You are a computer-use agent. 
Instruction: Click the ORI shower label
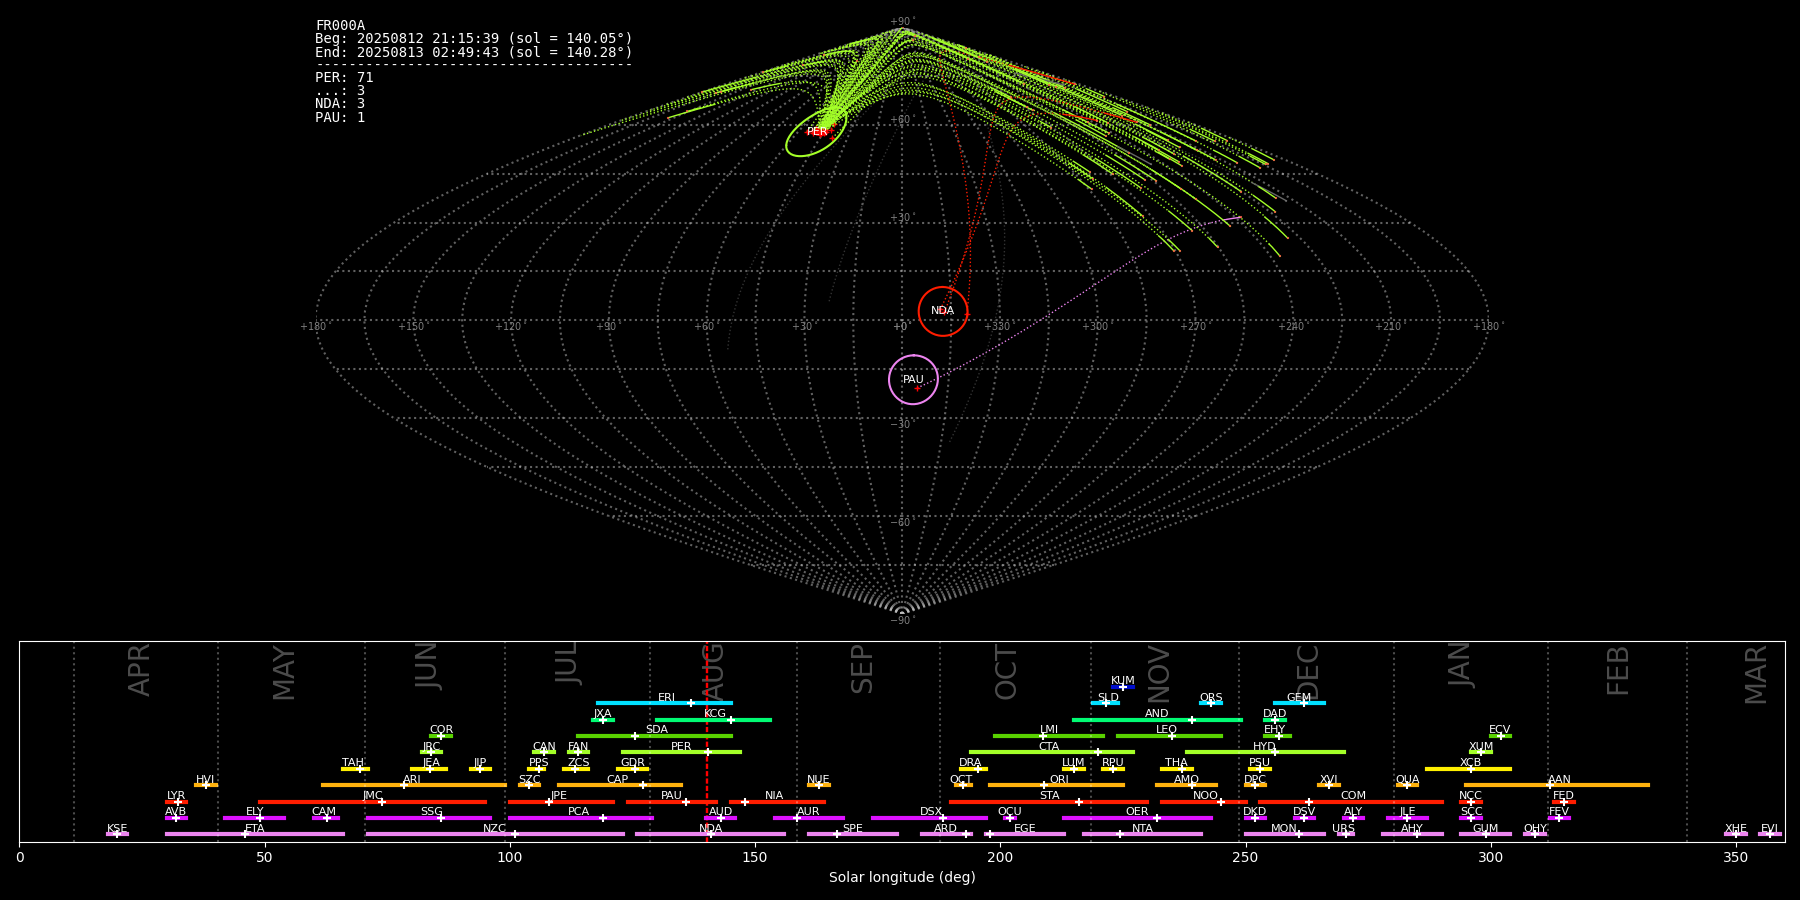pyautogui.click(x=1059, y=780)
